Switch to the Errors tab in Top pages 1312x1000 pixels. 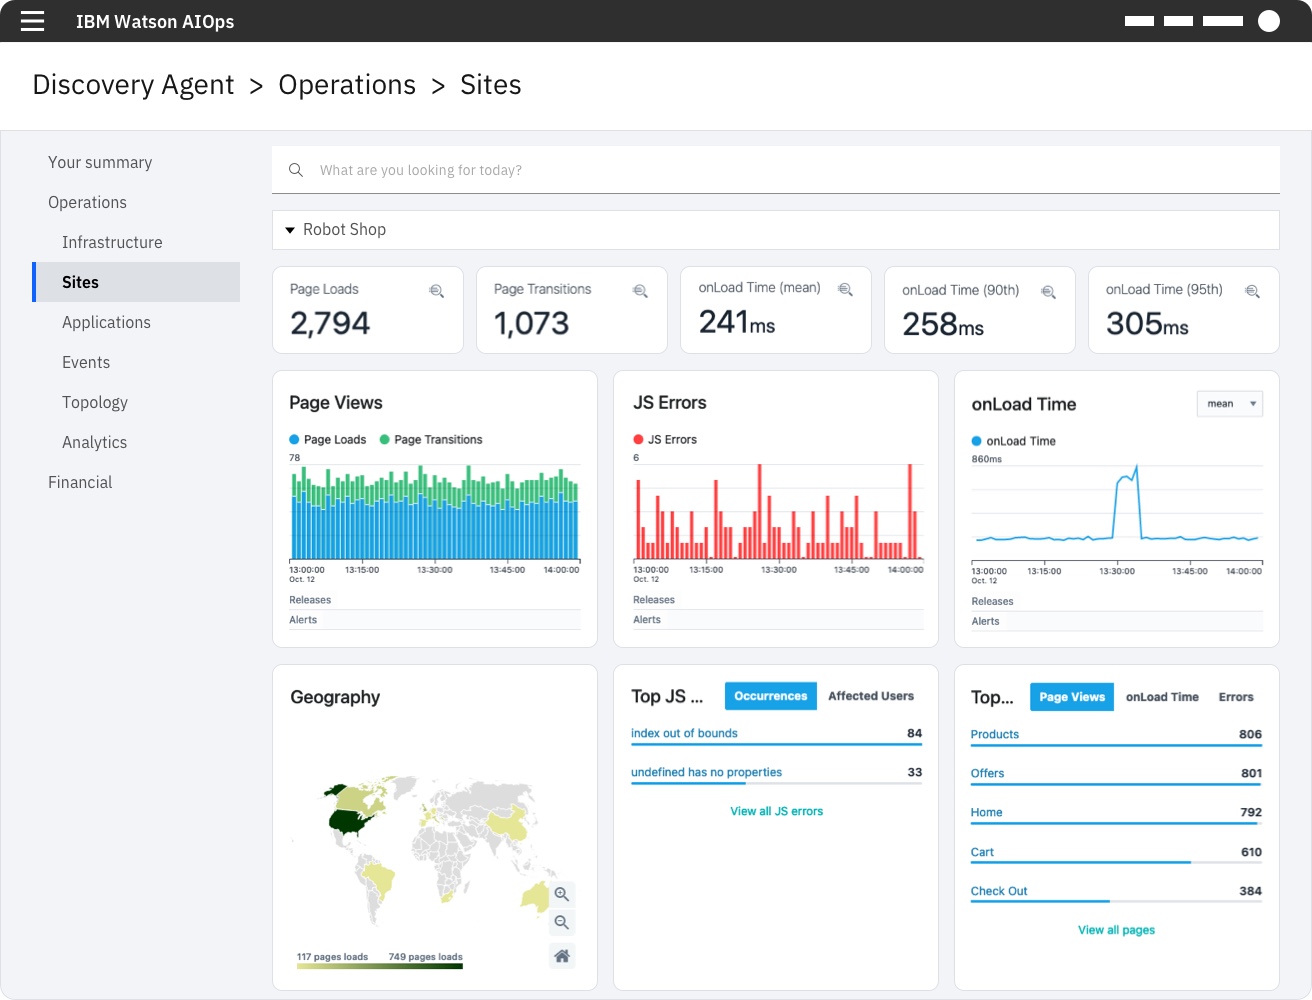pos(1235,697)
